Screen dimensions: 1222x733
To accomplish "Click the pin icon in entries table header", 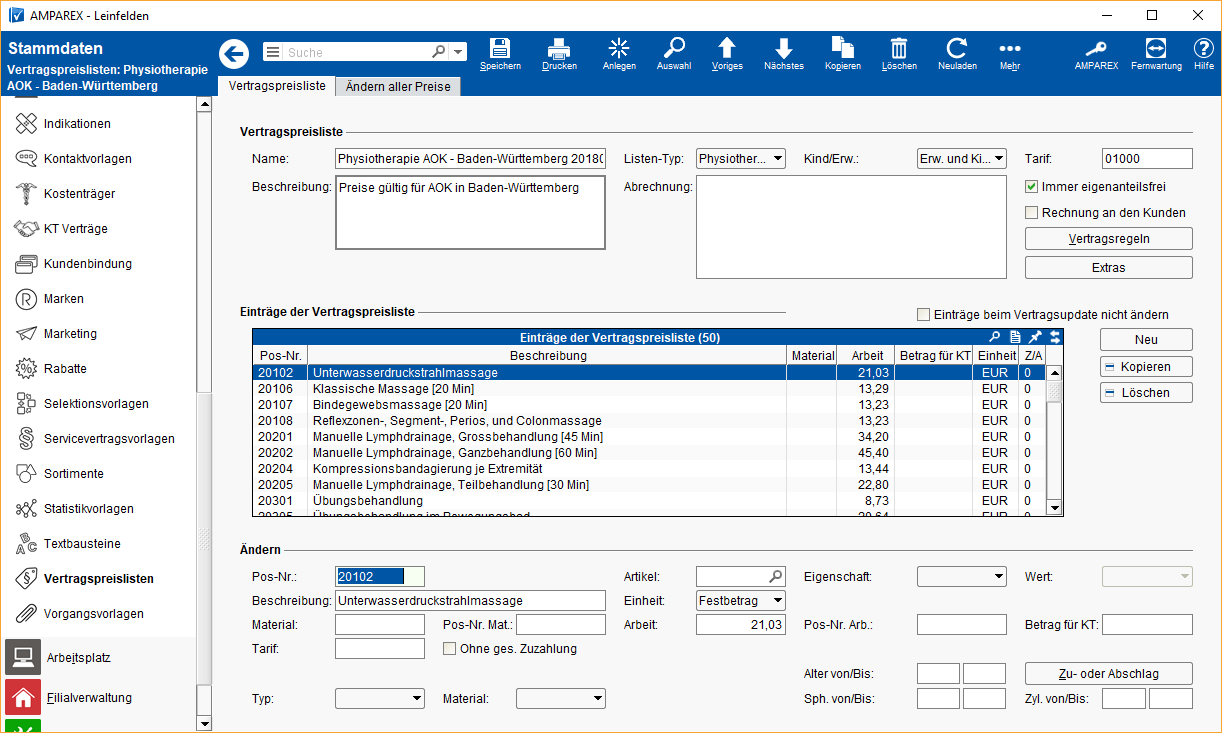I will coord(1035,338).
